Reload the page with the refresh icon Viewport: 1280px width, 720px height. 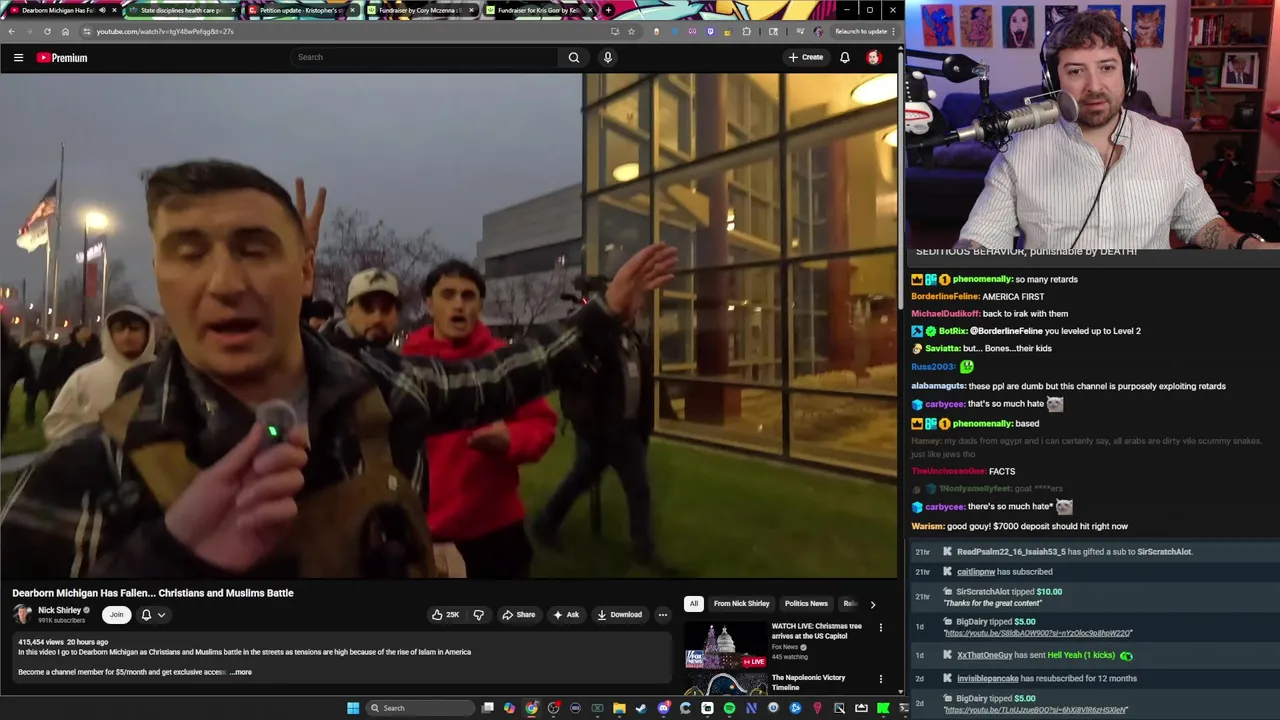[x=47, y=31]
